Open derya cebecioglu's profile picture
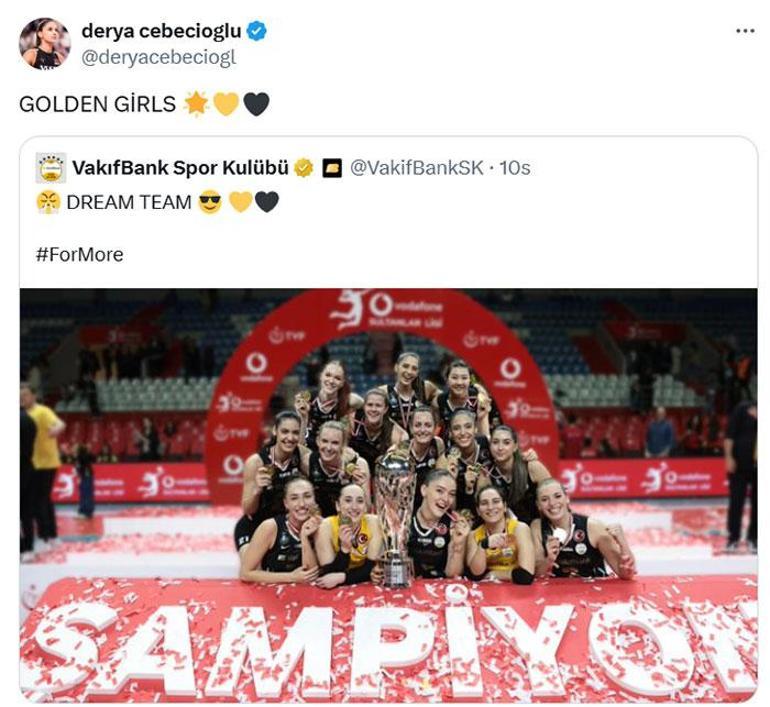Screen dimensions: 770x707 tap(44, 44)
